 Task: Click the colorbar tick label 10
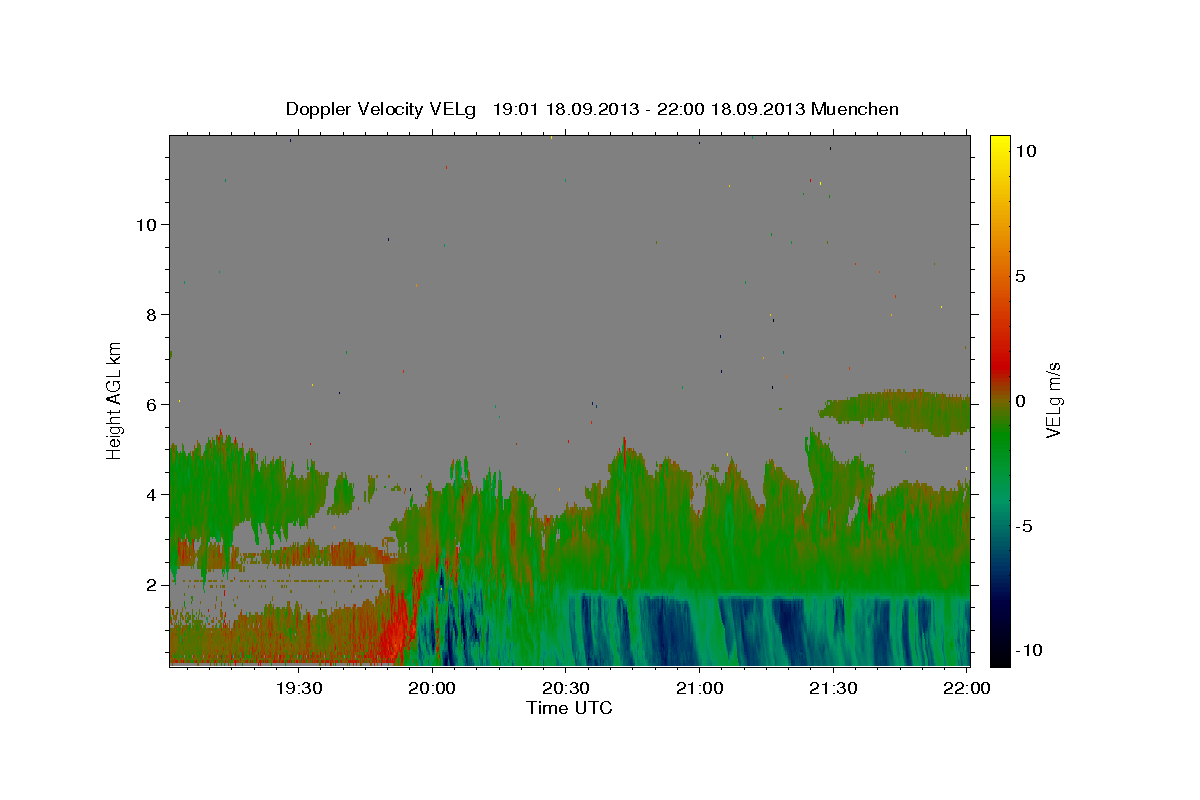tap(1025, 151)
